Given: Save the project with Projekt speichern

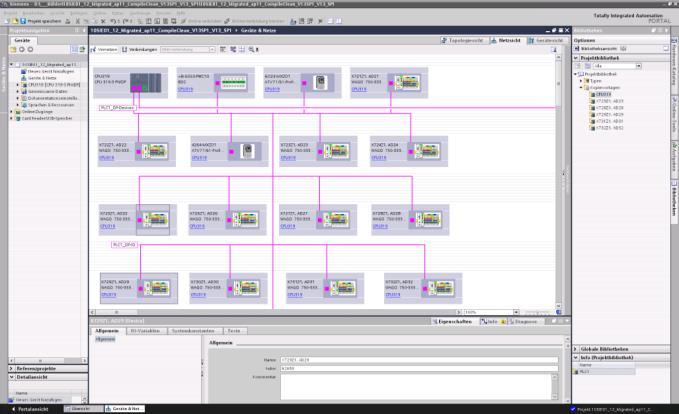Looking at the screenshot, I should pos(41,21).
